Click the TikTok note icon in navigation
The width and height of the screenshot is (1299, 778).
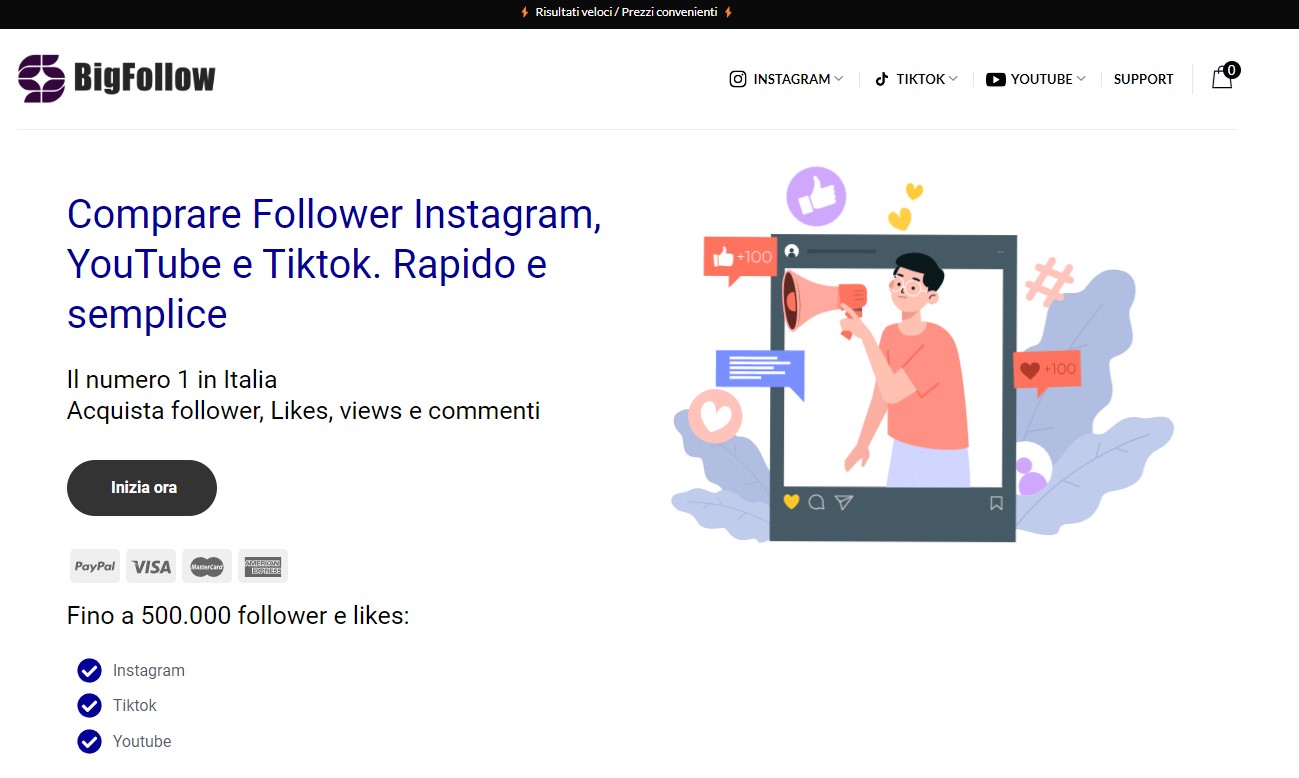pyautogui.click(x=883, y=78)
